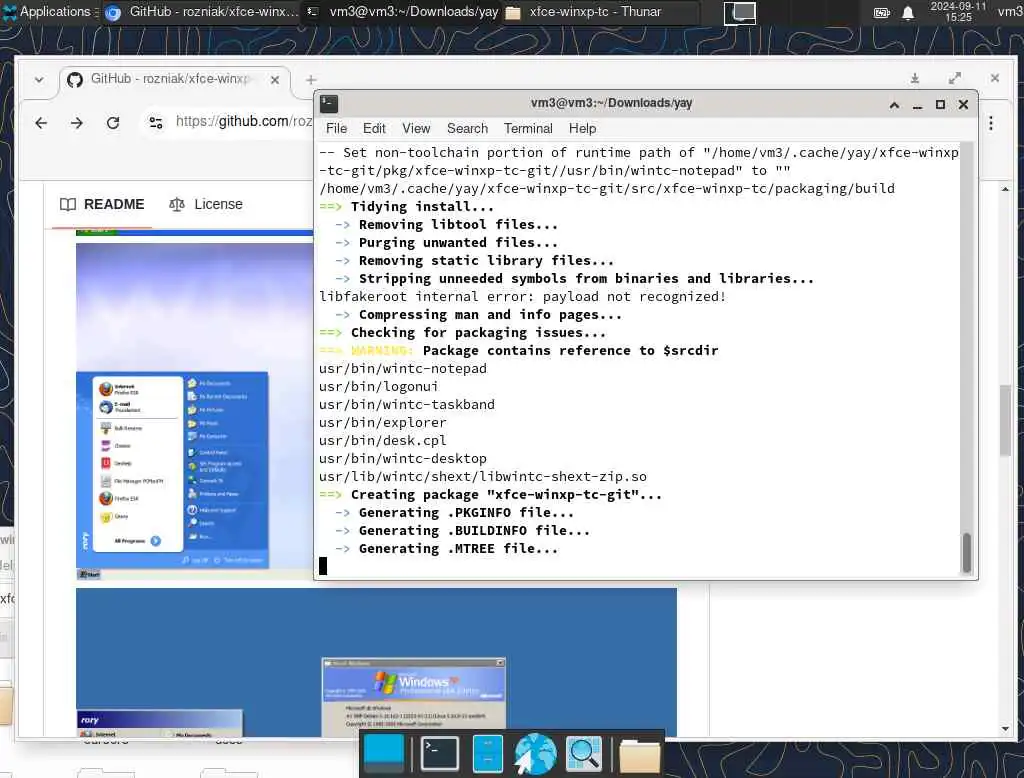
Task: Click the 'Generating .MTREE file...' terminal line
Action: pyautogui.click(x=447, y=549)
